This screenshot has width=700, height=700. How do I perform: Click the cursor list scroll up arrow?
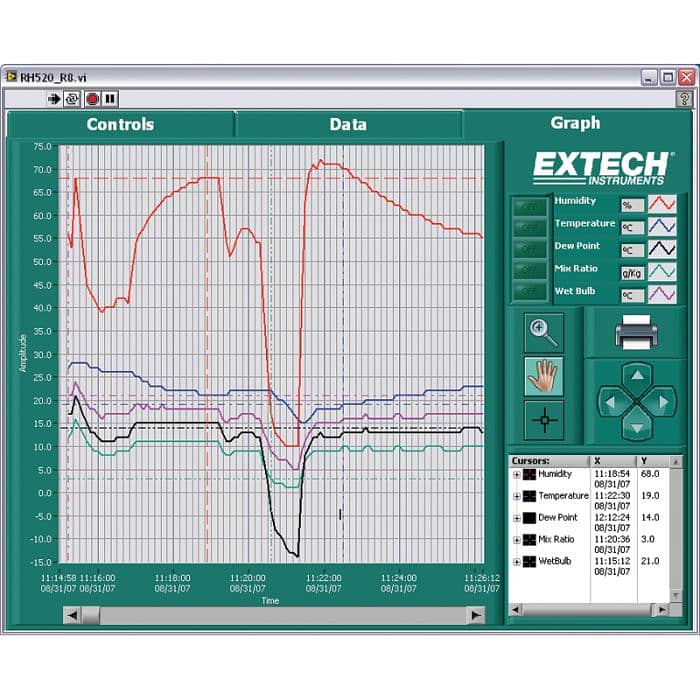676,462
